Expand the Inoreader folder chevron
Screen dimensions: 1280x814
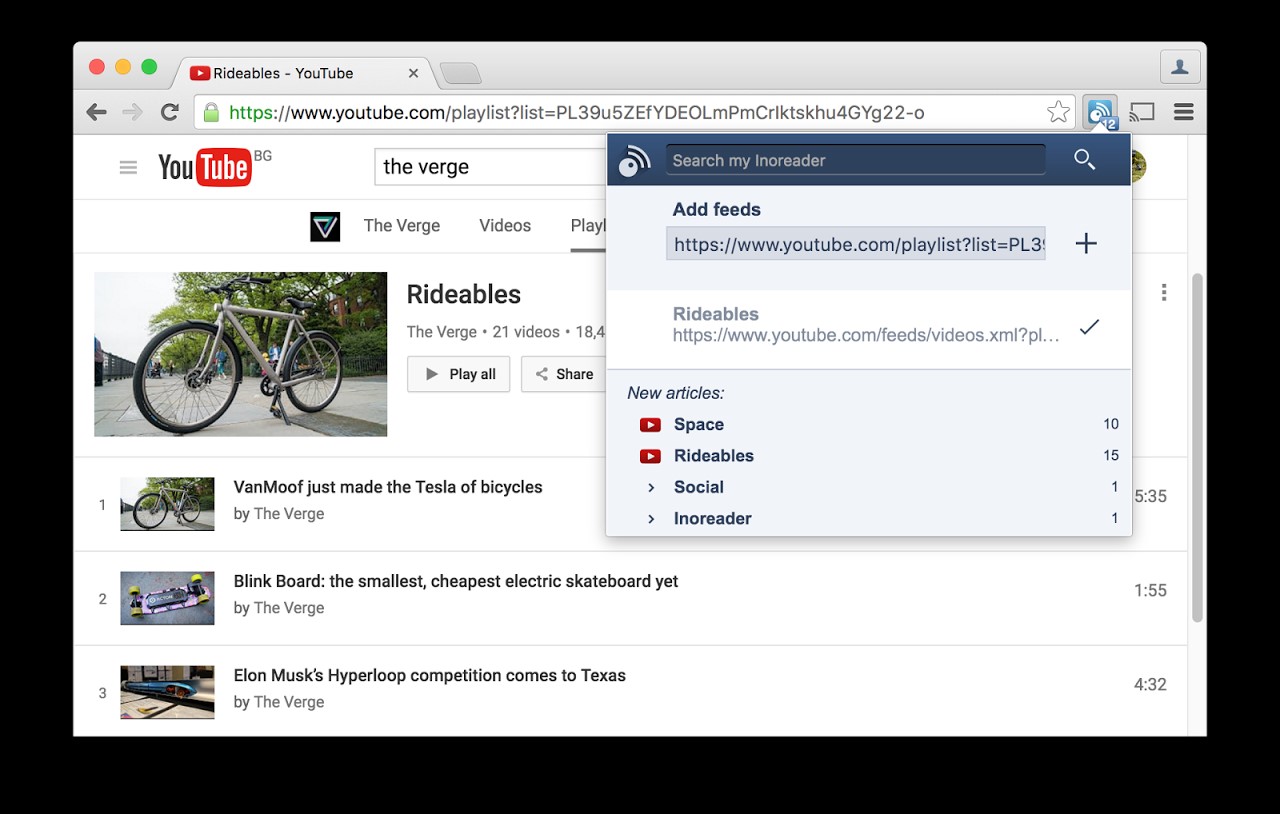651,518
